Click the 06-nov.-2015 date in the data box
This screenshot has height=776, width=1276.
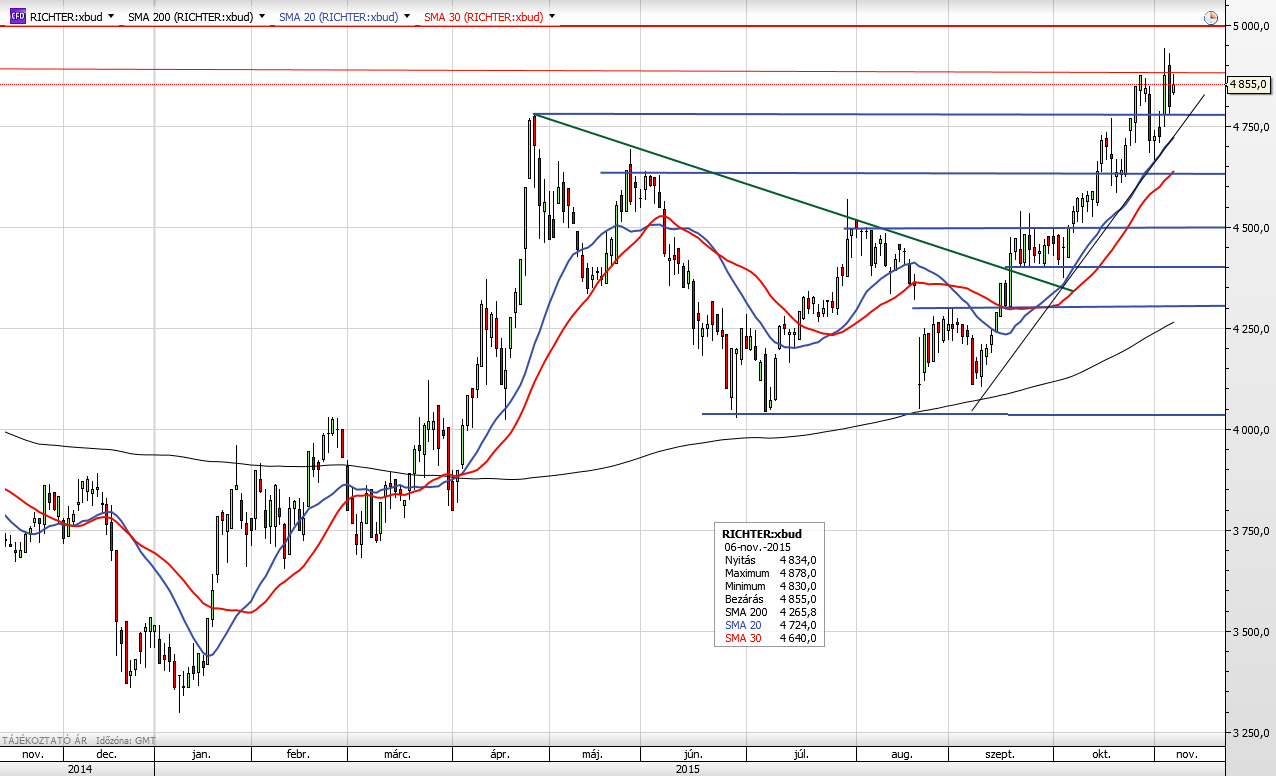(x=757, y=547)
